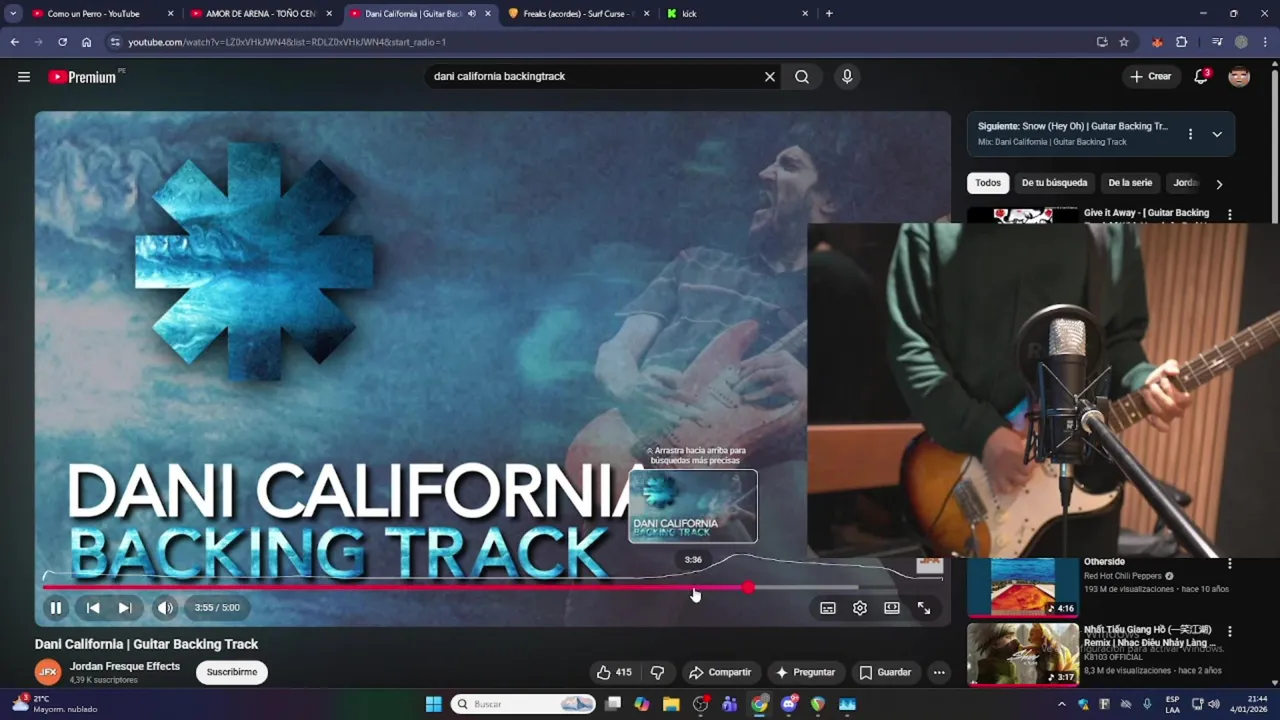Like the video with 415 likes
The image size is (1280, 720).
[x=614, y=673]
